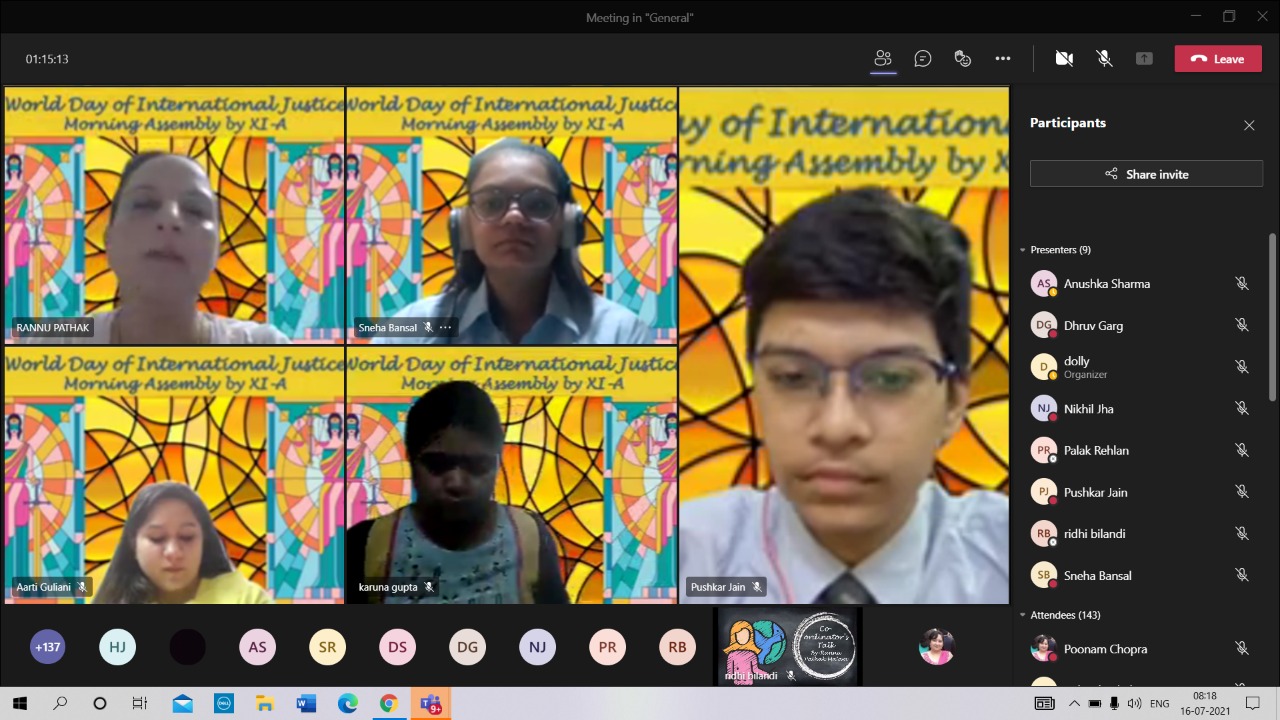Open the meeting chat panel

pos(923,59)
